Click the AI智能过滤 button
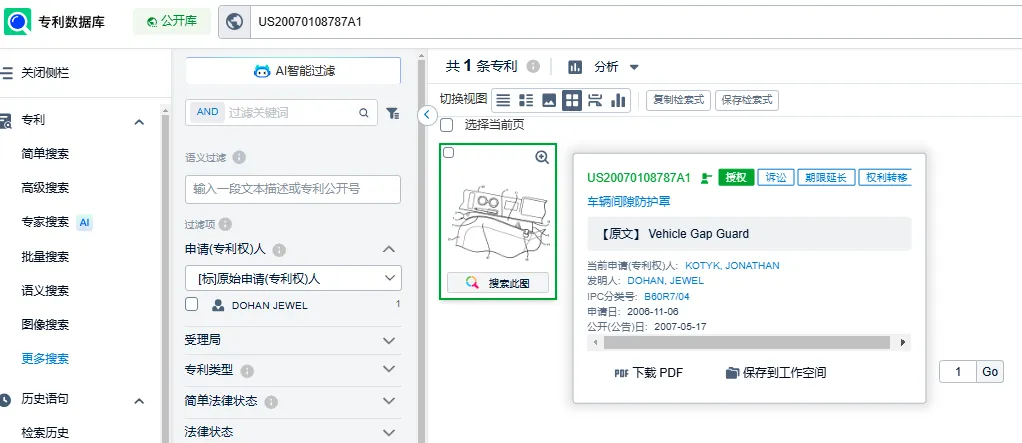The image size is (1022, 443). [293, 71]
